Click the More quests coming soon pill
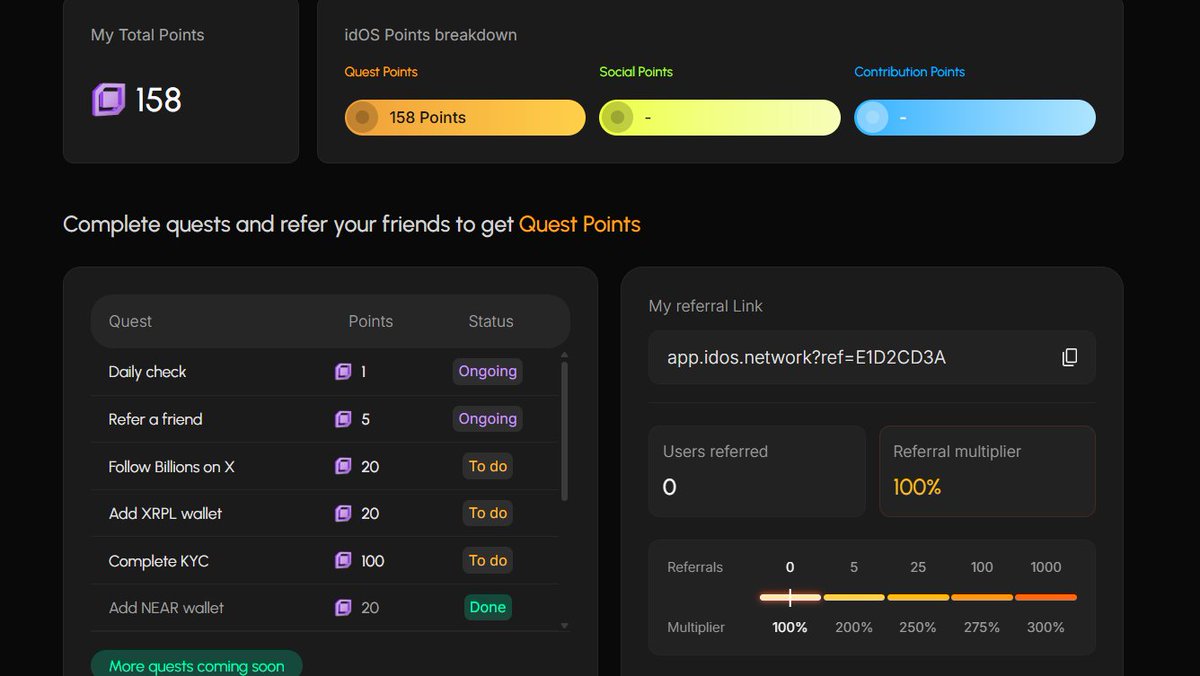 (x=196, y=664)
